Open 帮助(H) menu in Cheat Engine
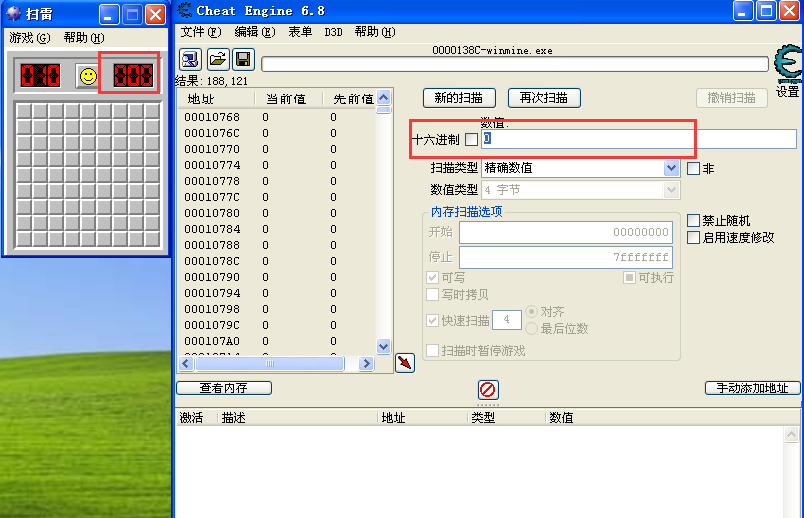 point(375,32)
